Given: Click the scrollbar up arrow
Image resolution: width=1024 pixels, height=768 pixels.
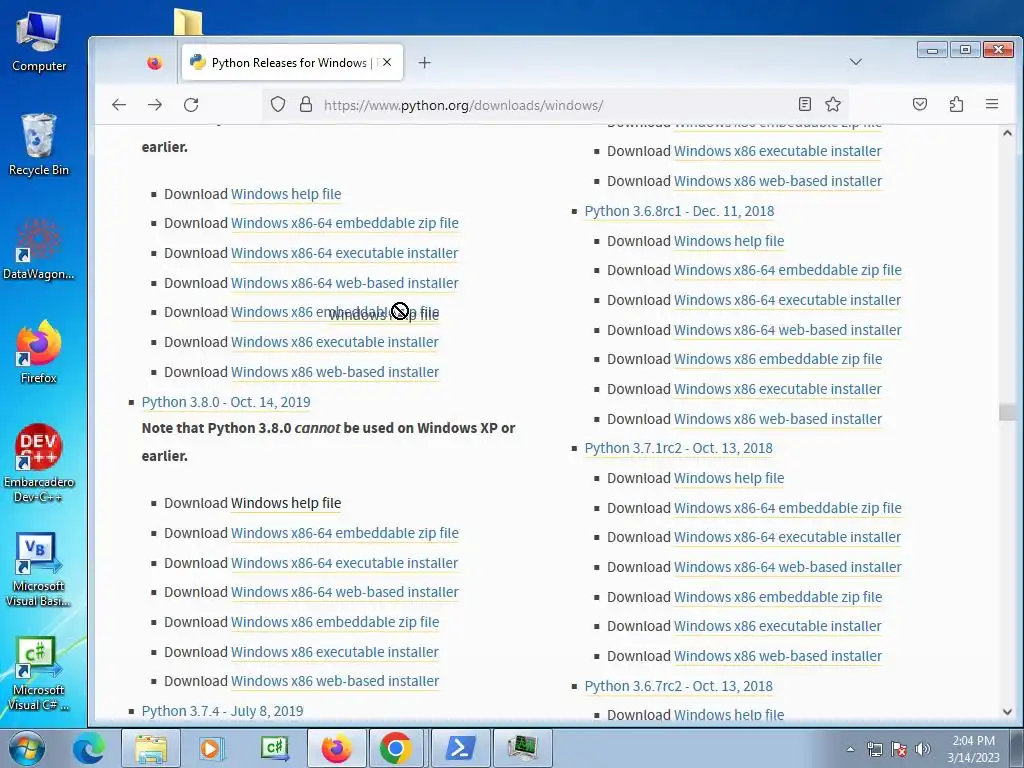Looking at the screenshot, I should (x=1007, y=133).
